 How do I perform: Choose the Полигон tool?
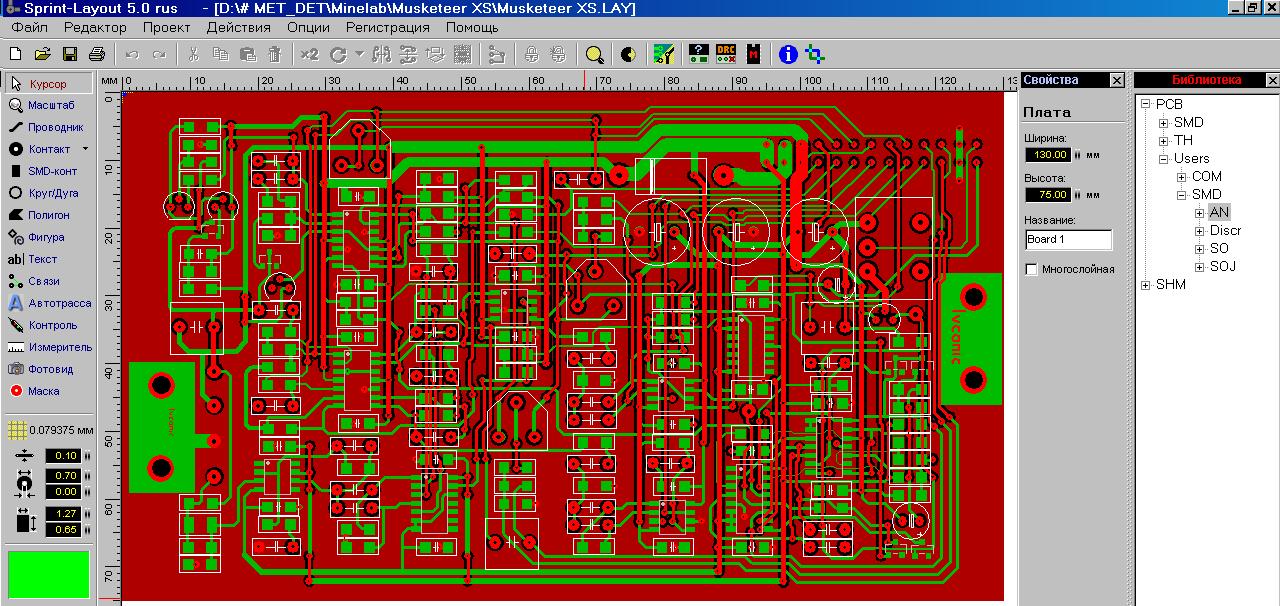point(47,215)
